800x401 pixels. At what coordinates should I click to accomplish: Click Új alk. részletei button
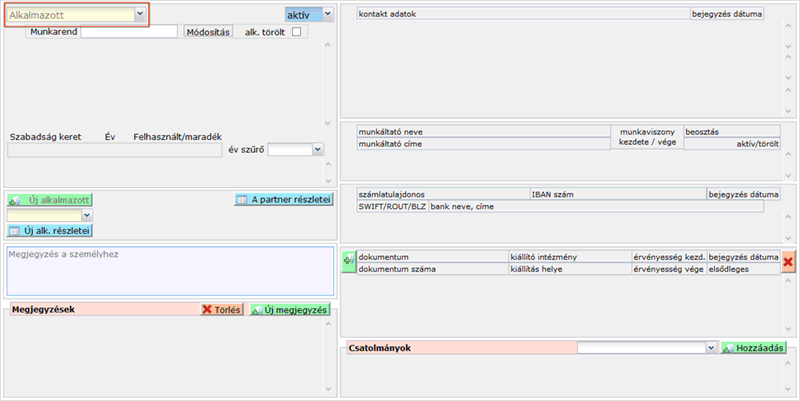click(49, 231)
